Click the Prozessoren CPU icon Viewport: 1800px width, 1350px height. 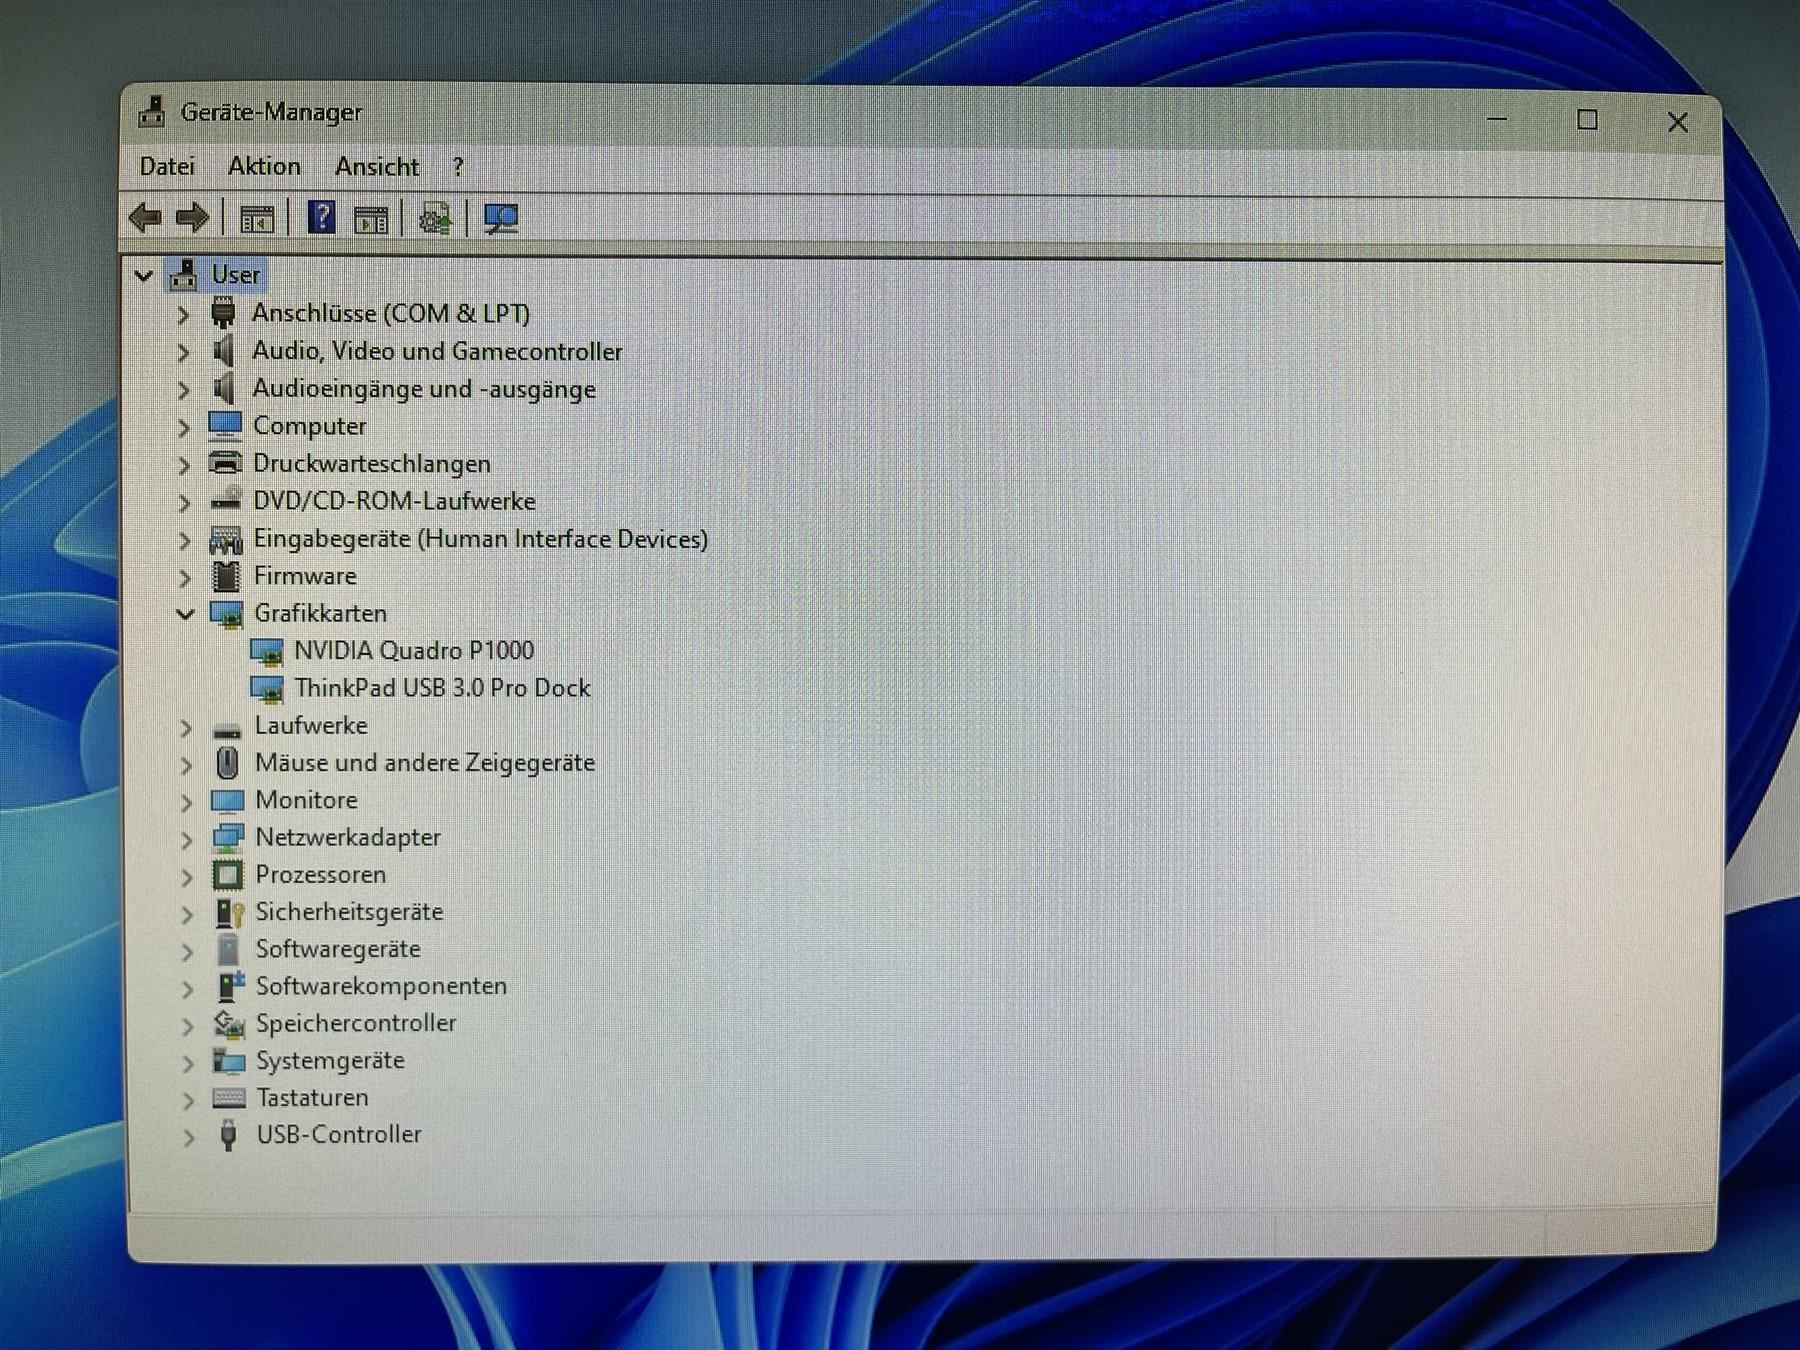tap(228, 875)
